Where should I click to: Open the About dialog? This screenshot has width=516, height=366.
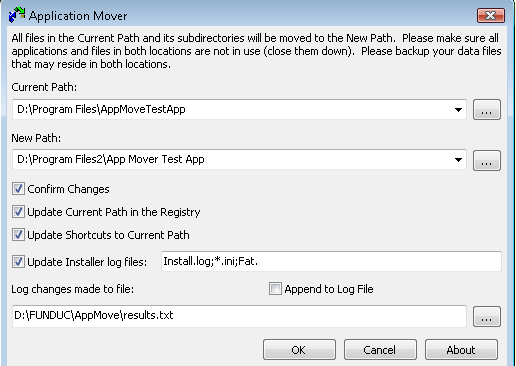pos(461,350)
